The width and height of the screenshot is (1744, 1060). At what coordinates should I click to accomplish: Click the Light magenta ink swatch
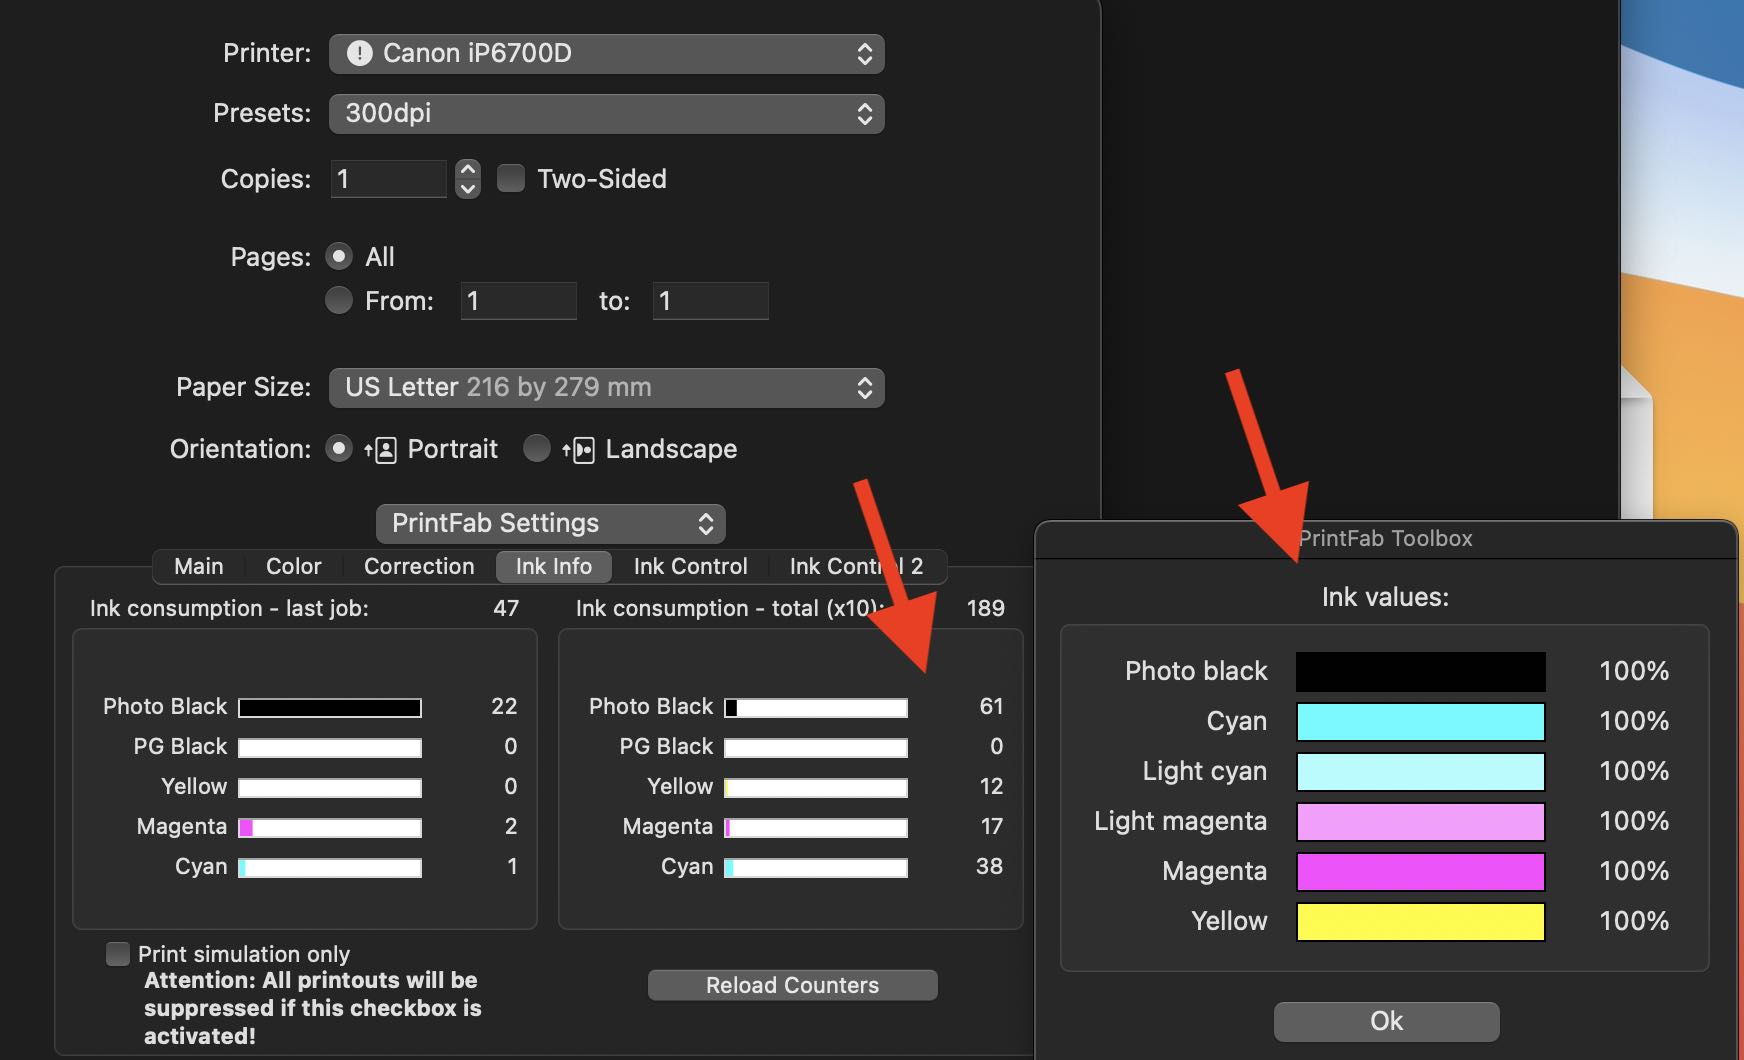(1420, 822)
